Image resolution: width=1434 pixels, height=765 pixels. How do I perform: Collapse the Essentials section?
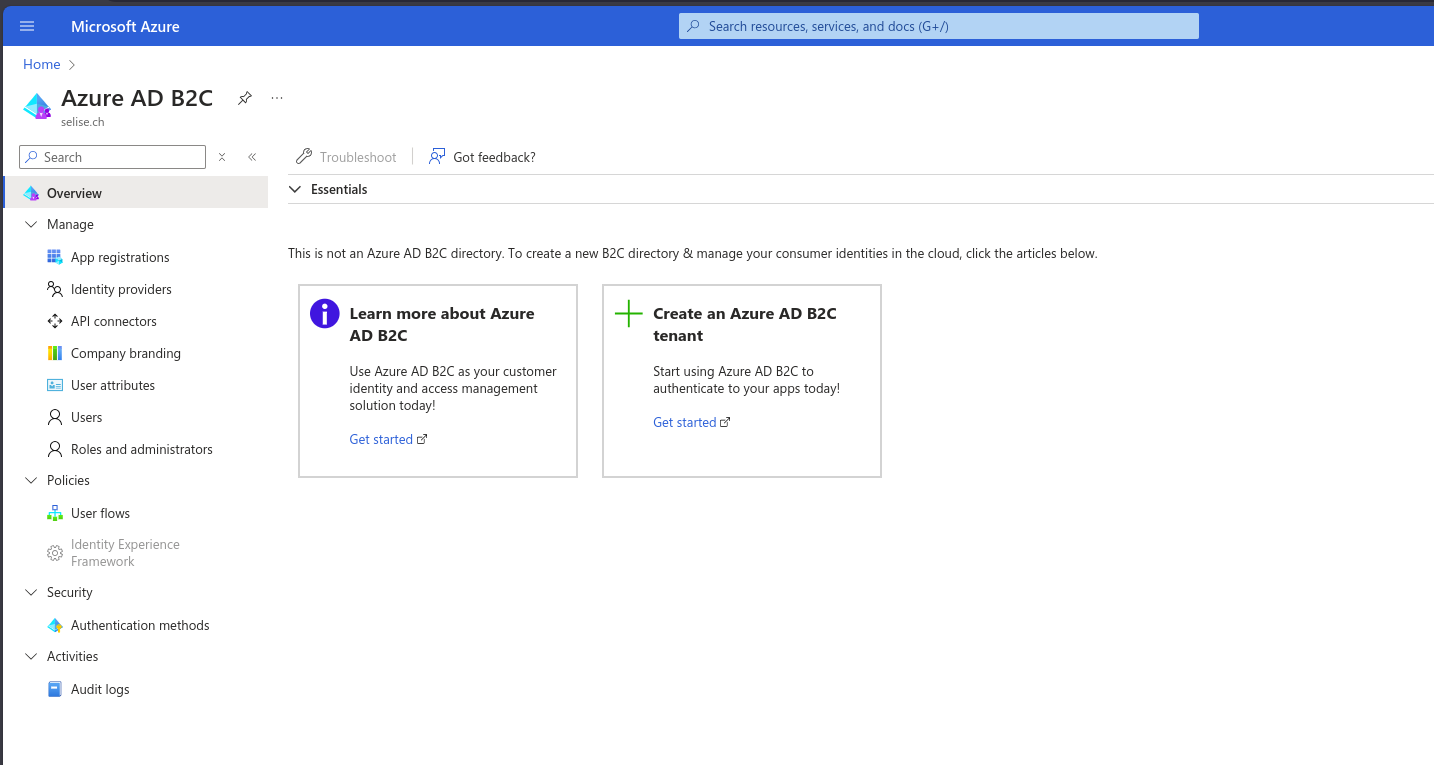pos(295,189)
